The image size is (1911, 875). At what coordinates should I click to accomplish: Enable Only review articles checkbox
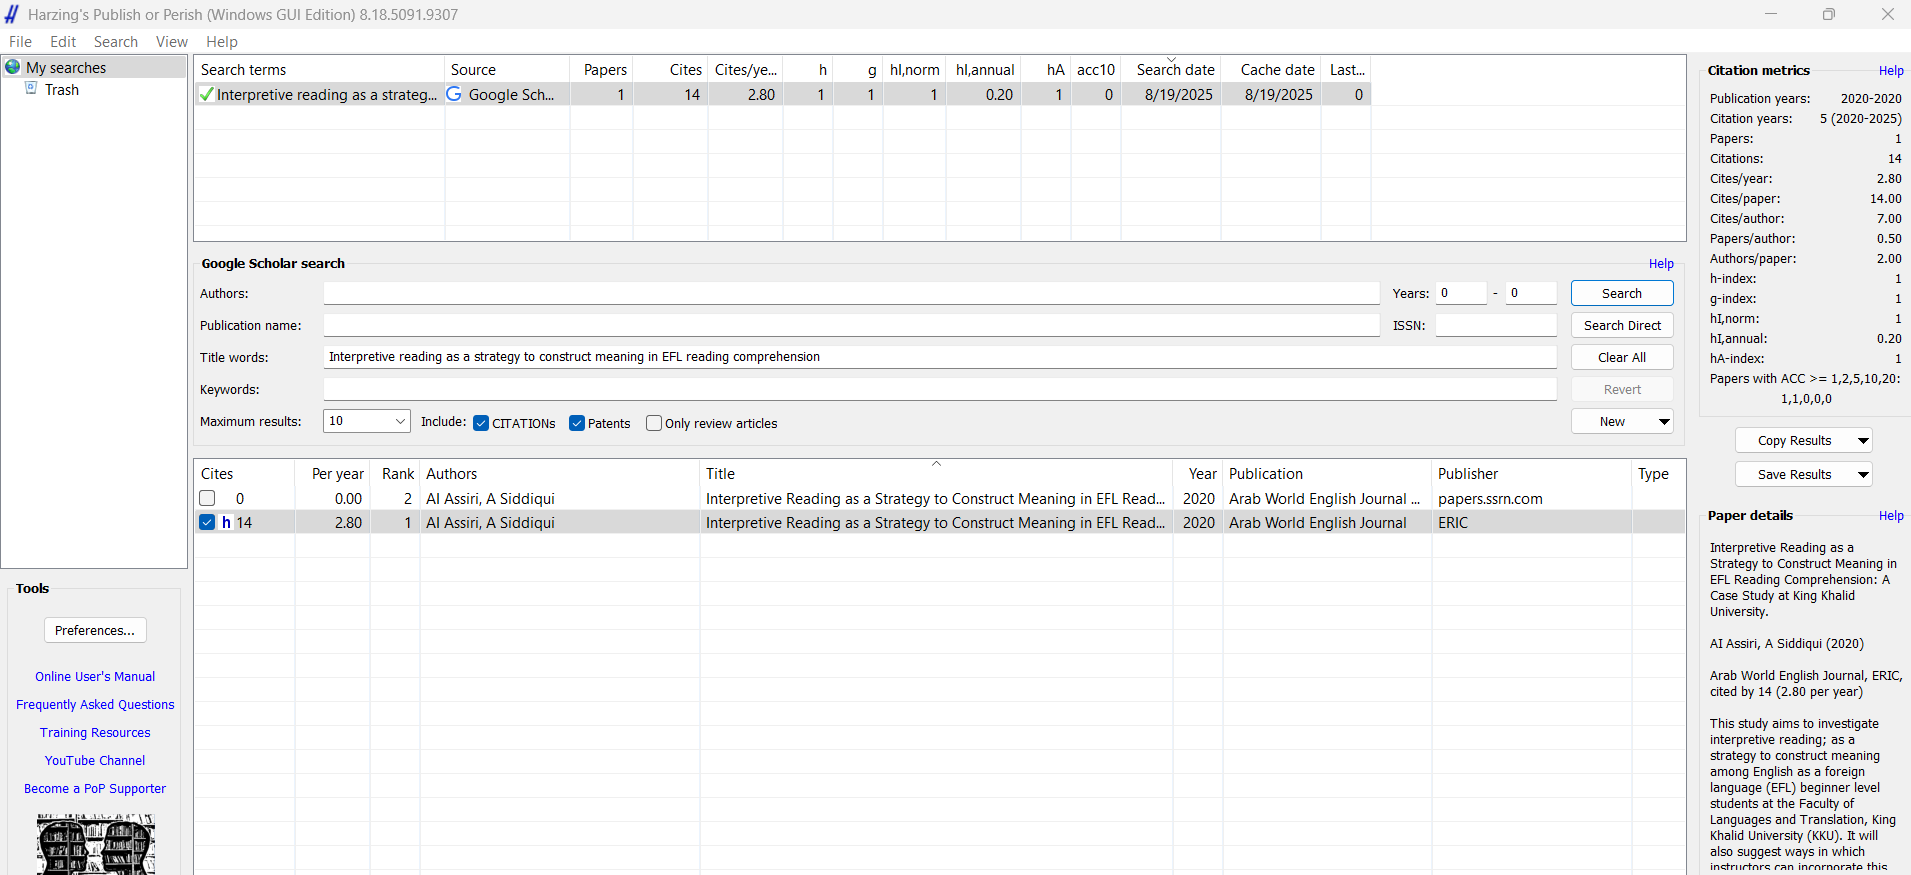654,423
